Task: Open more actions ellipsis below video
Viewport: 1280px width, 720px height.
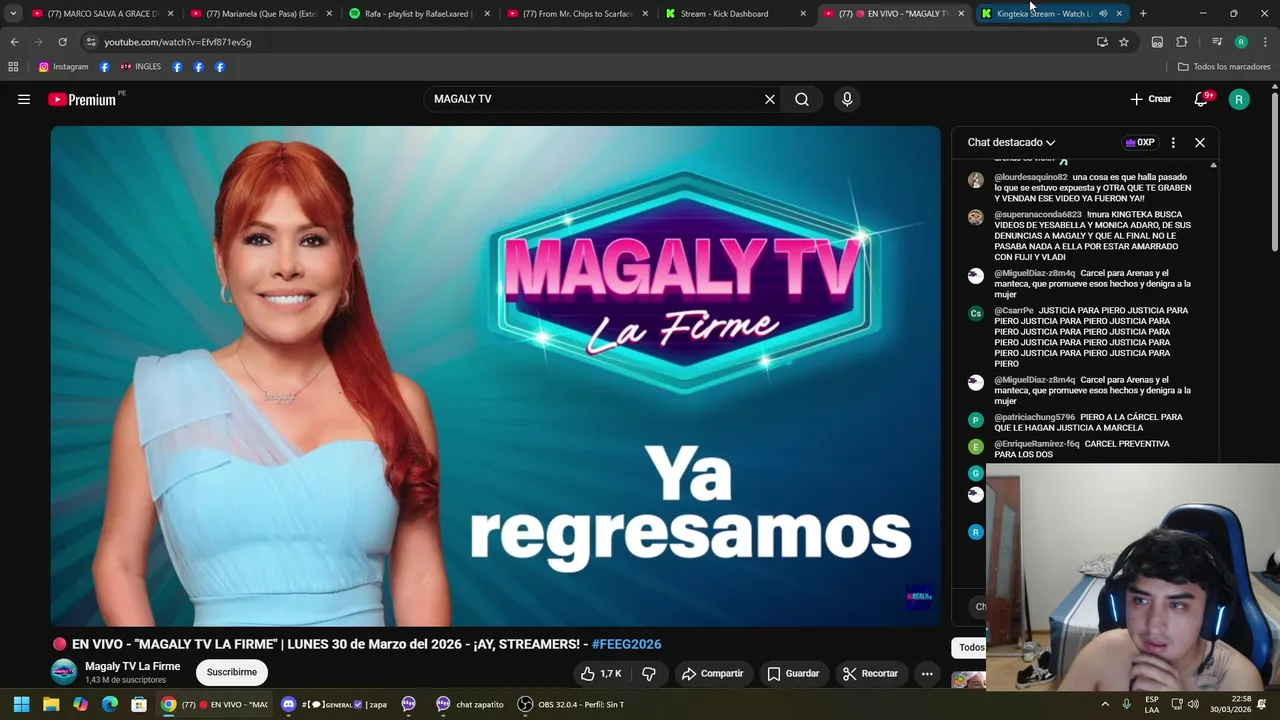Action: pyautogui.click(x=927, y=674)
